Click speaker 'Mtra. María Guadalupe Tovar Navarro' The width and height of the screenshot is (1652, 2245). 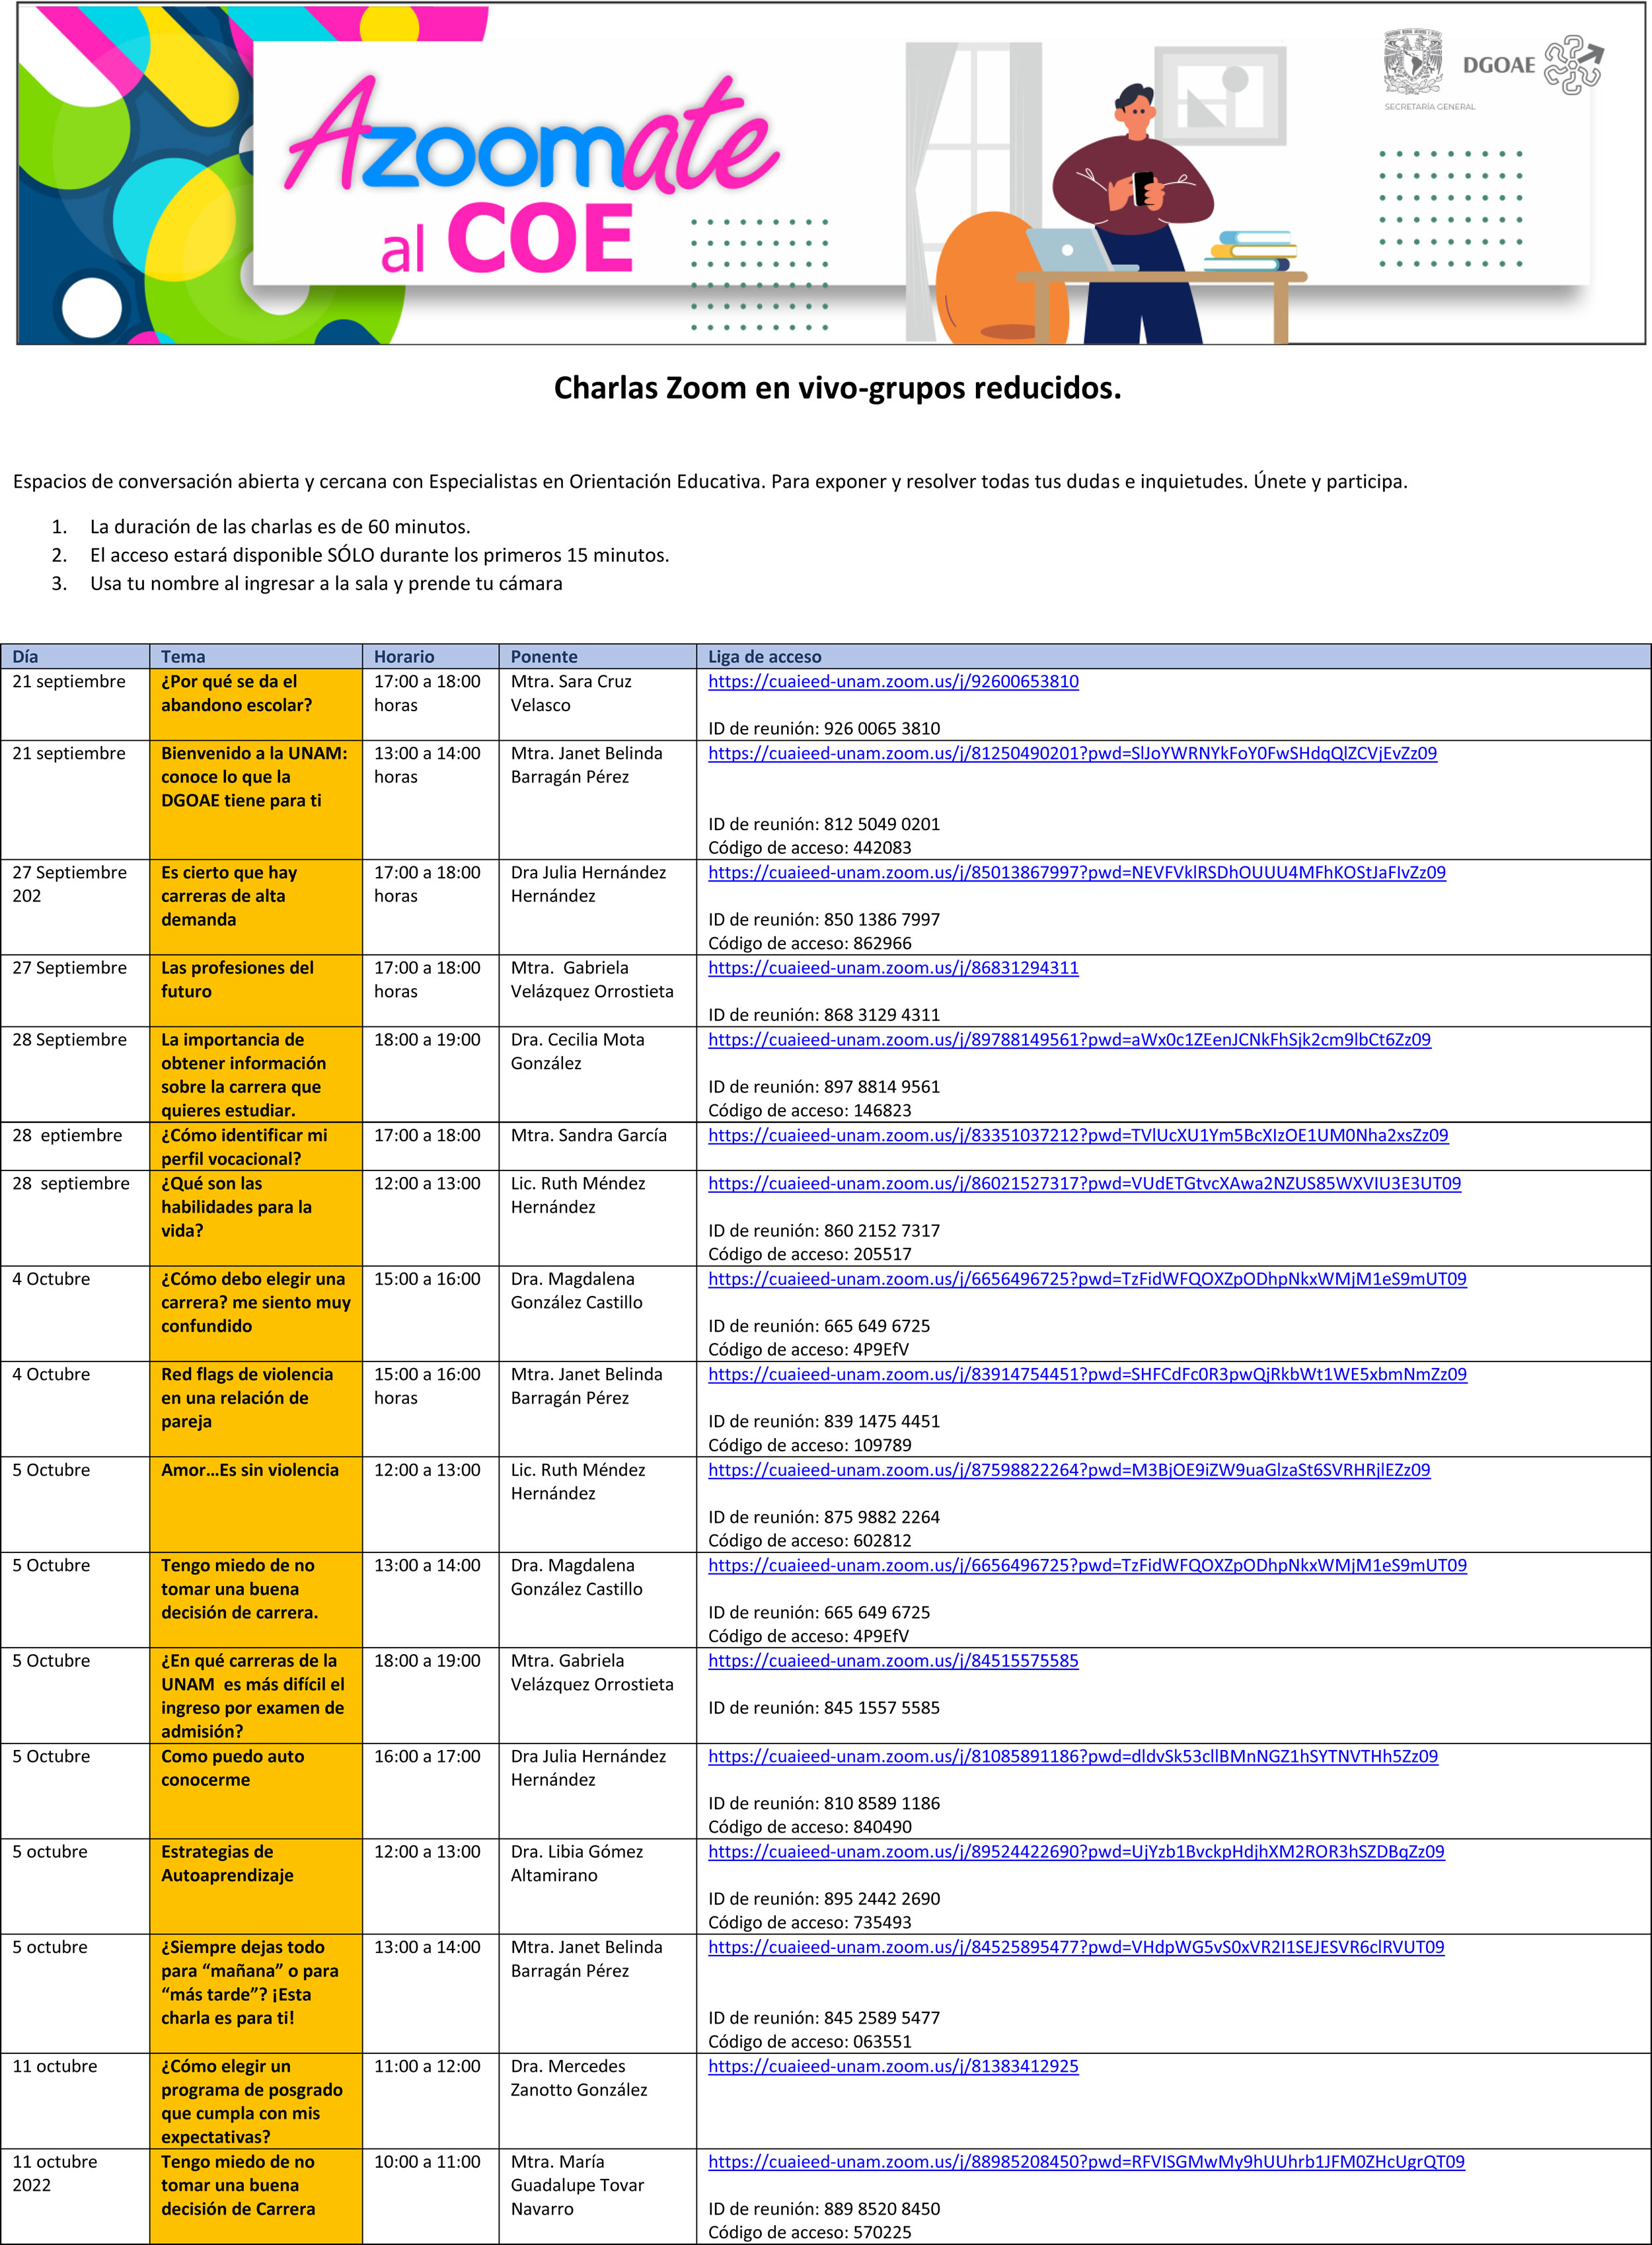(577, 2185)
